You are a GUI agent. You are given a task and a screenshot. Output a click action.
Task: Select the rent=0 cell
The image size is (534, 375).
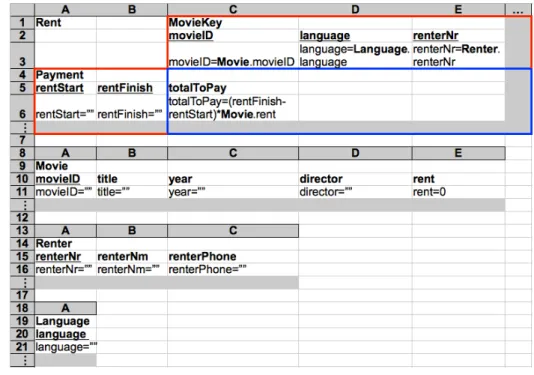tap(458, 192)
